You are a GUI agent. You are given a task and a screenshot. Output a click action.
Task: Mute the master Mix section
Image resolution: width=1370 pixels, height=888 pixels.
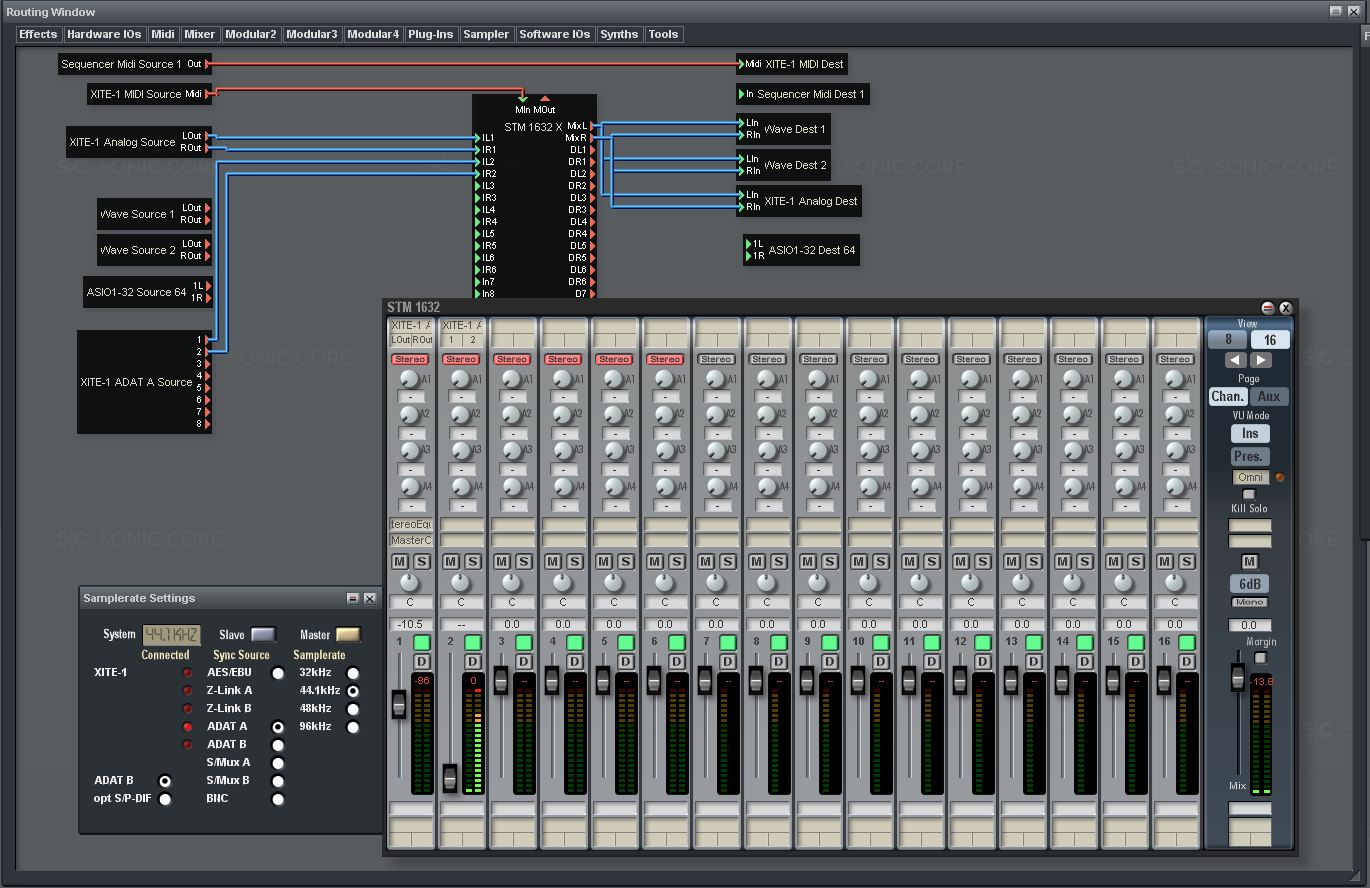click(x=1249, y=562)
